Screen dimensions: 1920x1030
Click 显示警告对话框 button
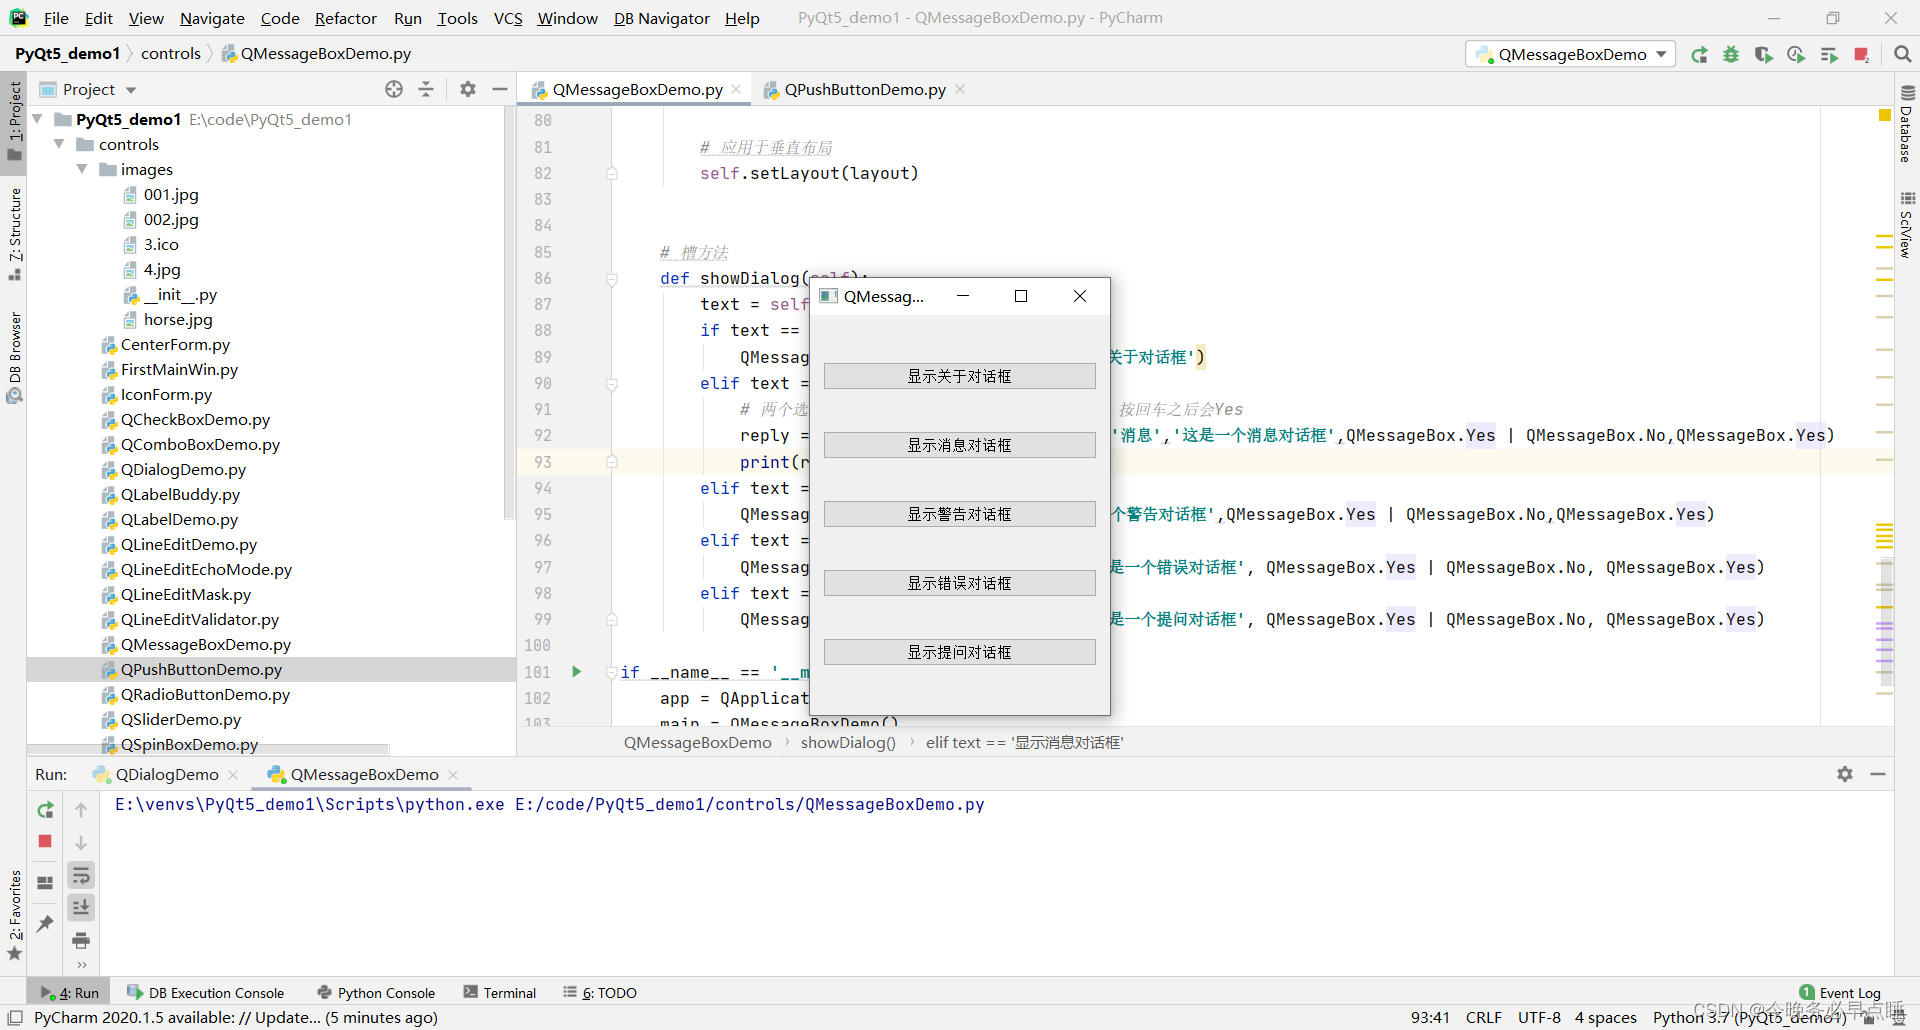959,514
